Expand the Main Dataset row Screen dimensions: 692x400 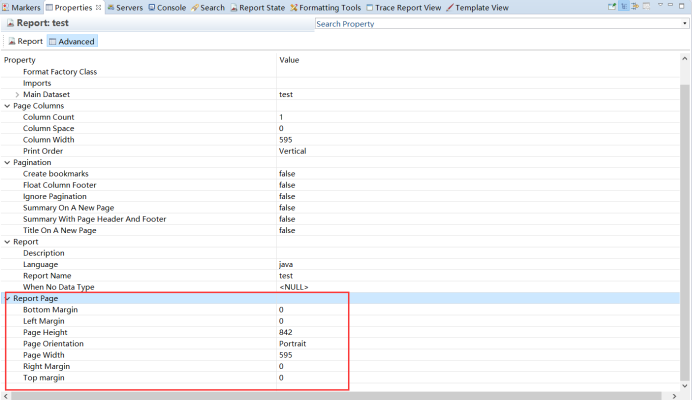(17, 94)
